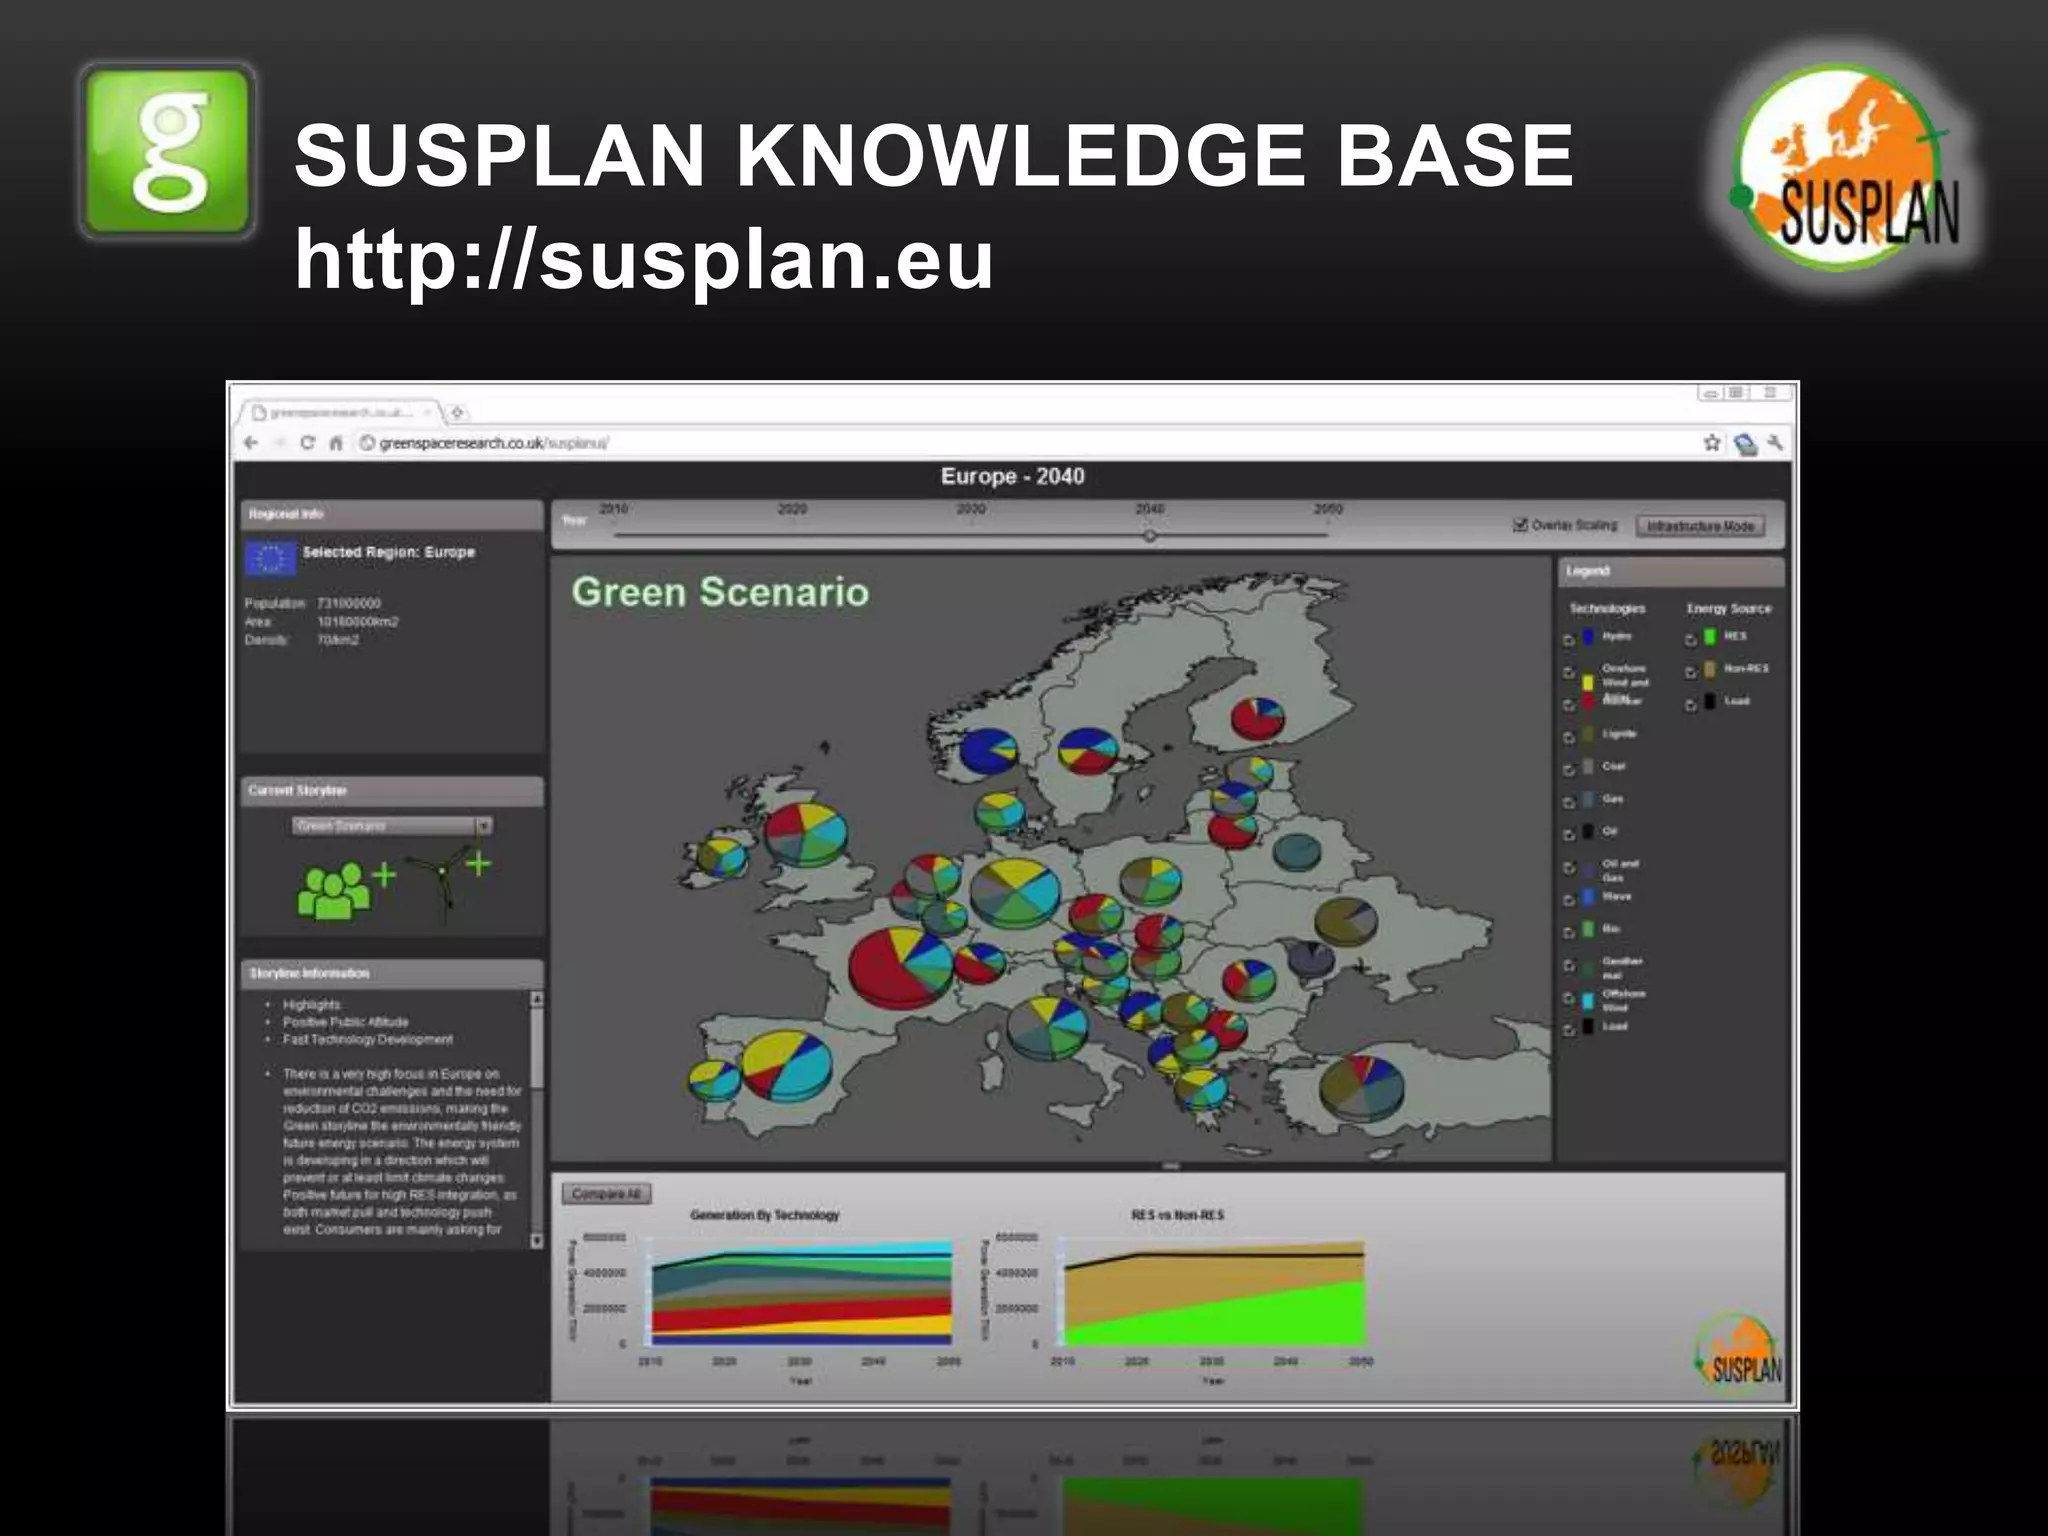Select the pie chart over Great Britain

pyautogui.click(x=806, y=833)
